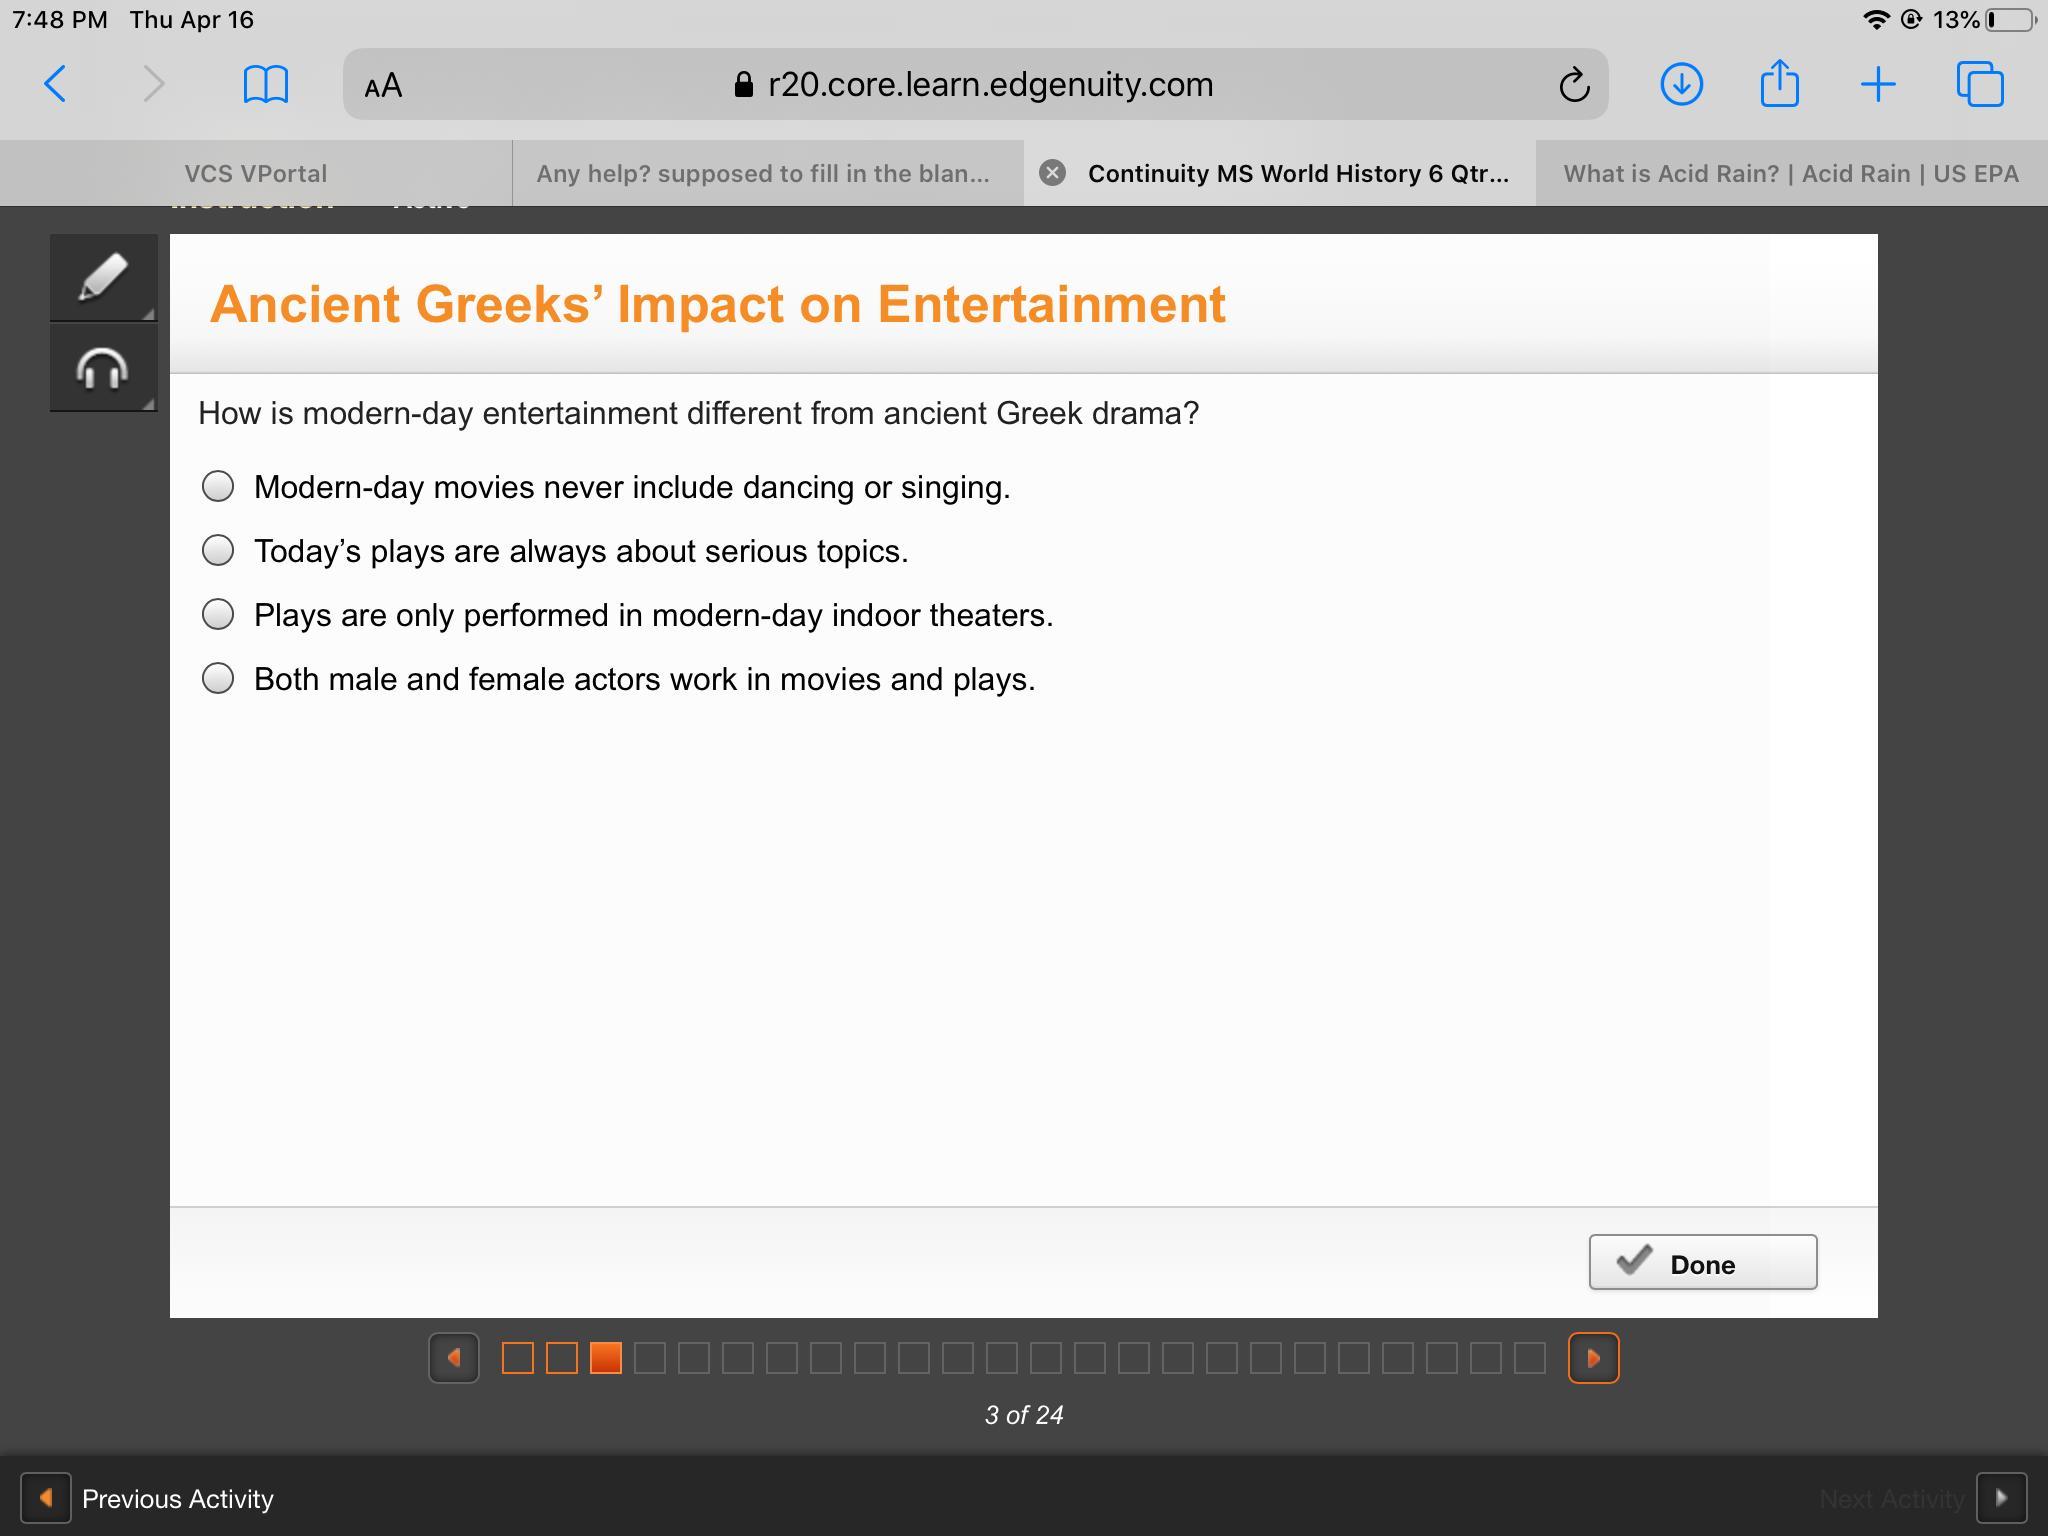
Task: Switch to What is Acid Rain tab
Action: (1790, 173)
